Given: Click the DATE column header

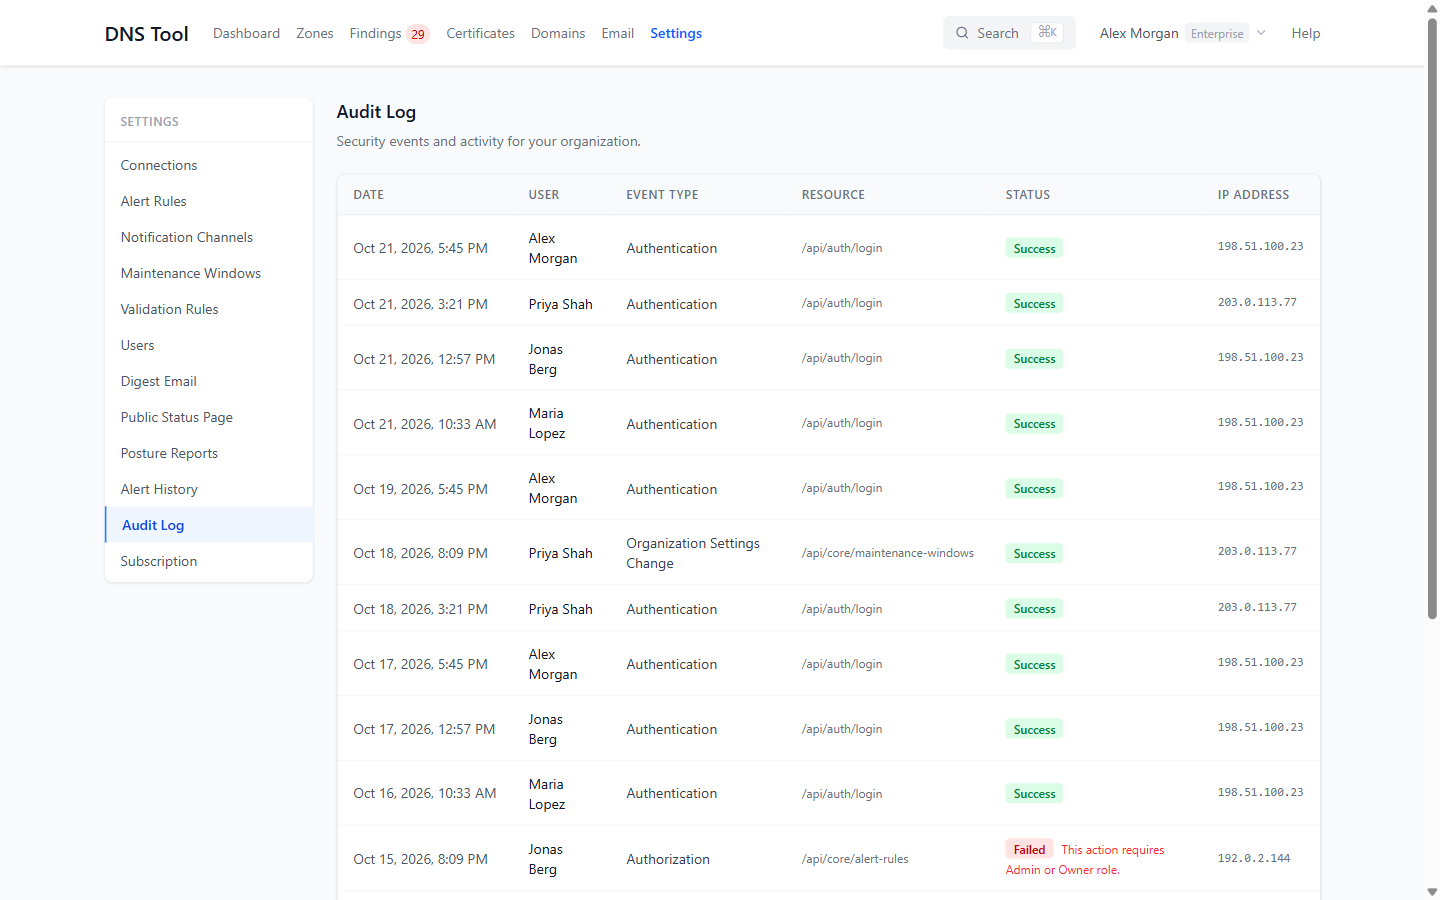Looking at the screenshot, I should (368, 195).
